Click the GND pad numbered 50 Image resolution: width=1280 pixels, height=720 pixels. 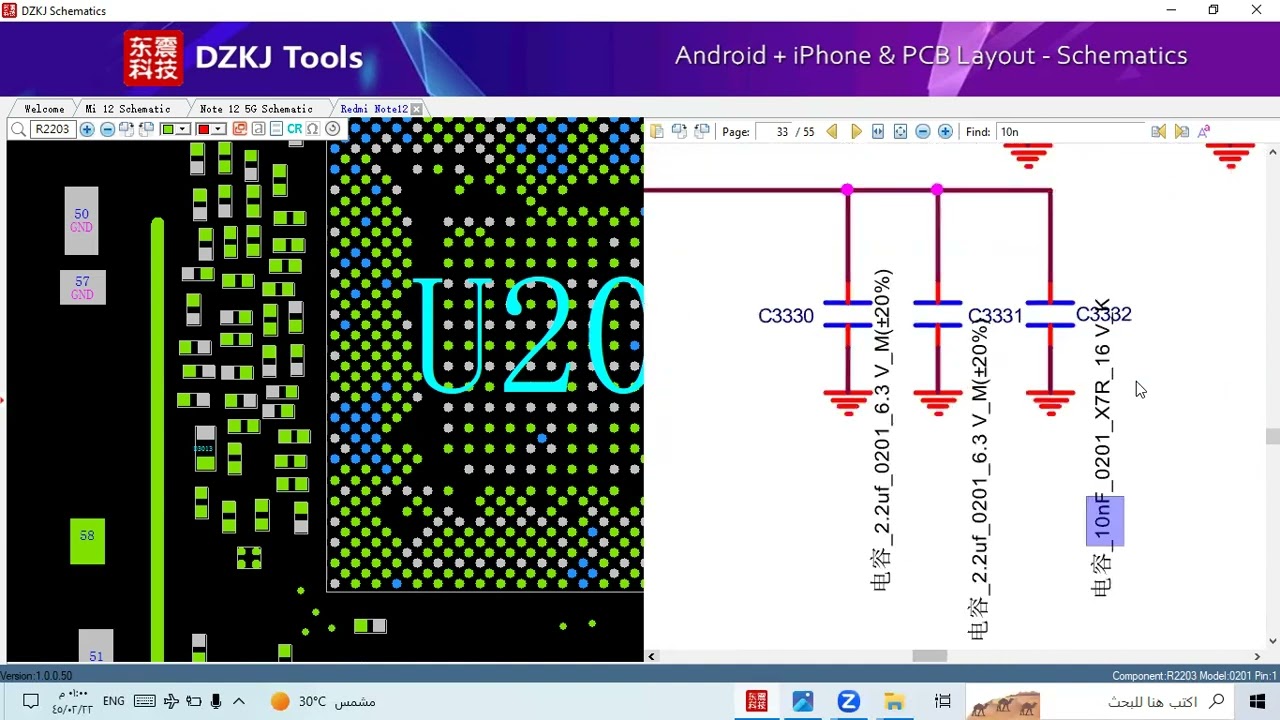[82, 220]
